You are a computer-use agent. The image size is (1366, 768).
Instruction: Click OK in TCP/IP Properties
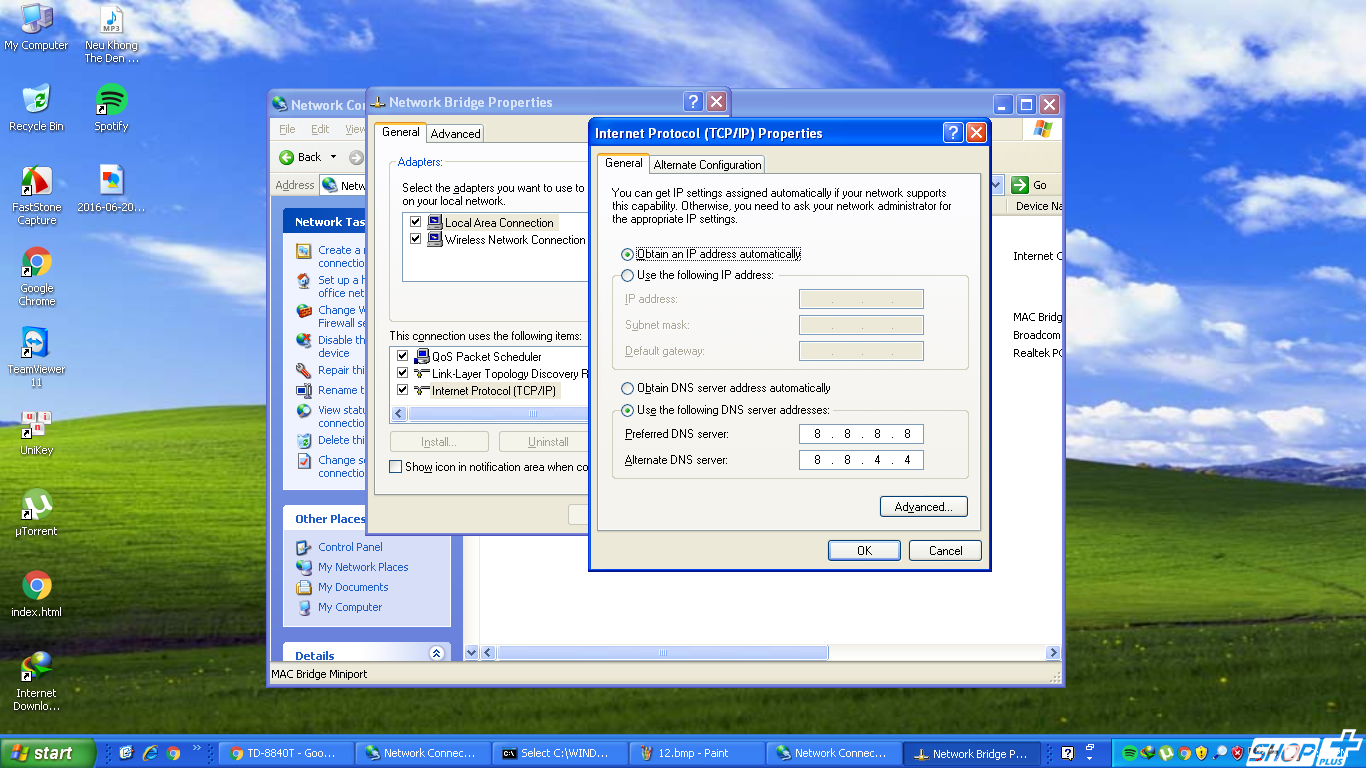pos(864,551)
